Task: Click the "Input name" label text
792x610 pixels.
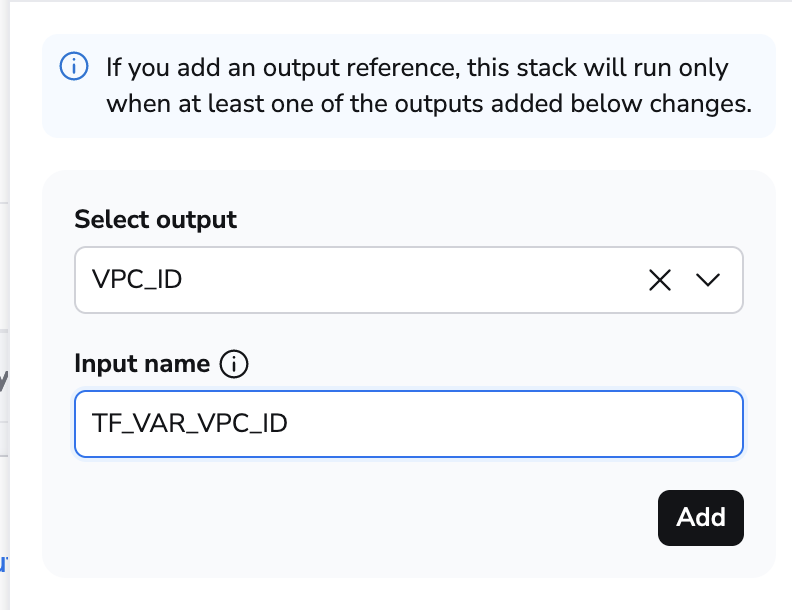Action: click(142, 364)
